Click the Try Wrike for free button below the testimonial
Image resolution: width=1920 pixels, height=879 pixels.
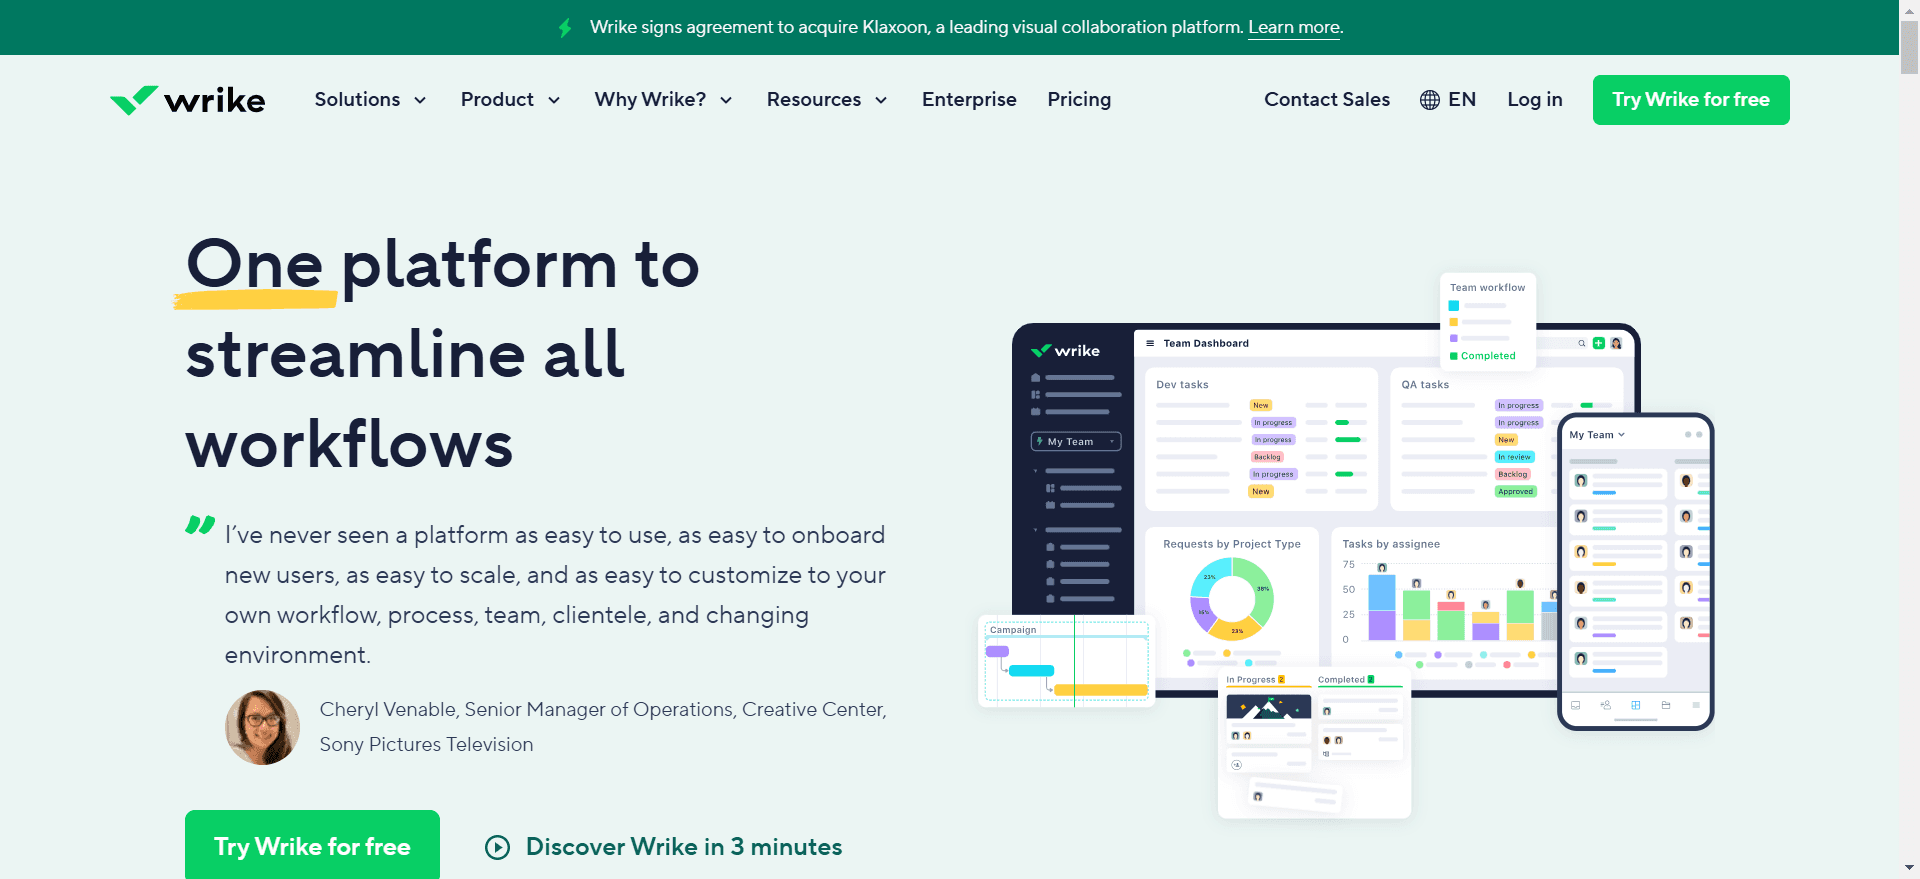(x=312, y=845)
